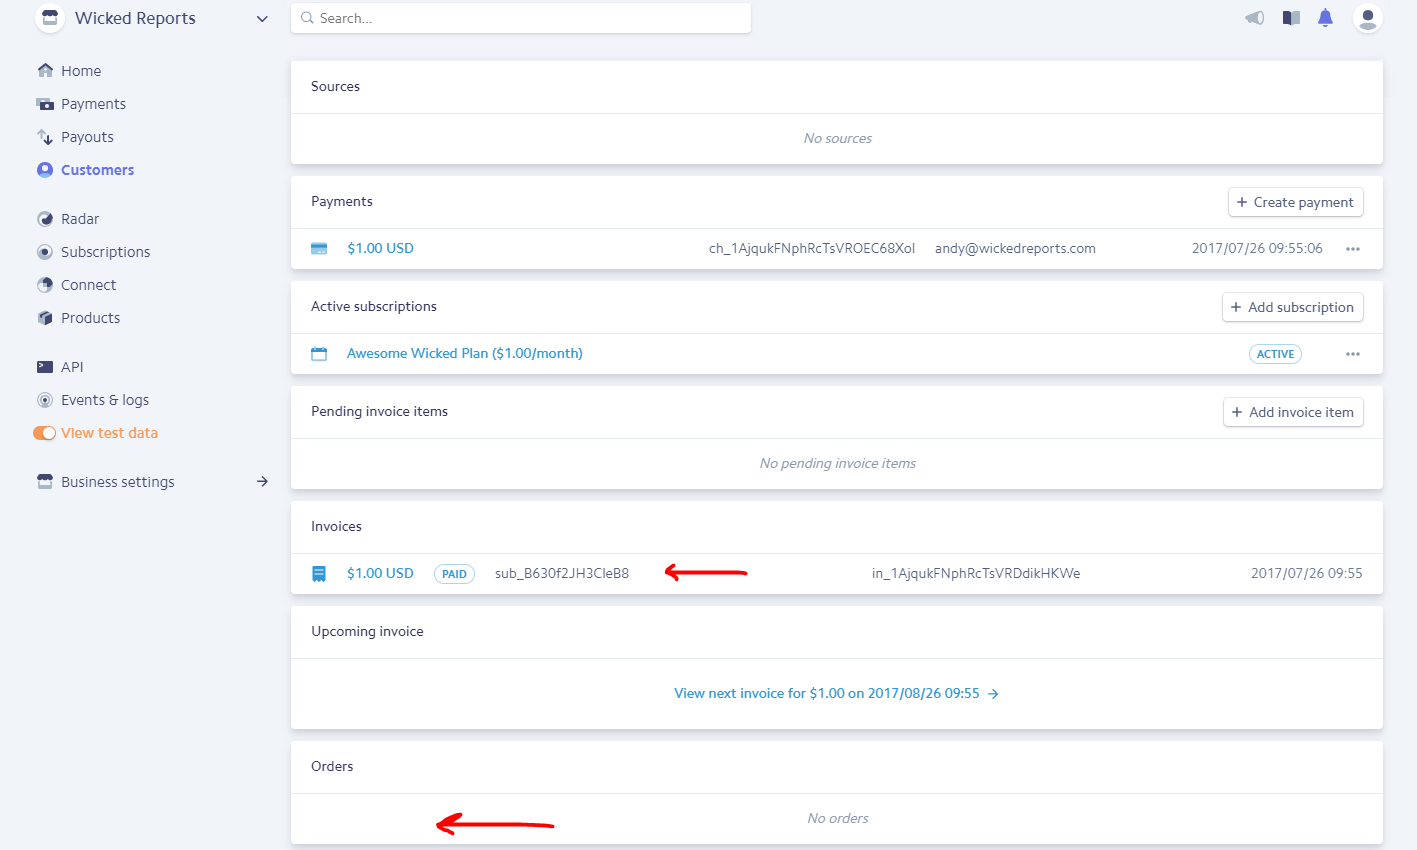Open the more options menu for Awesome Wicked Plan

(1353, 354)
